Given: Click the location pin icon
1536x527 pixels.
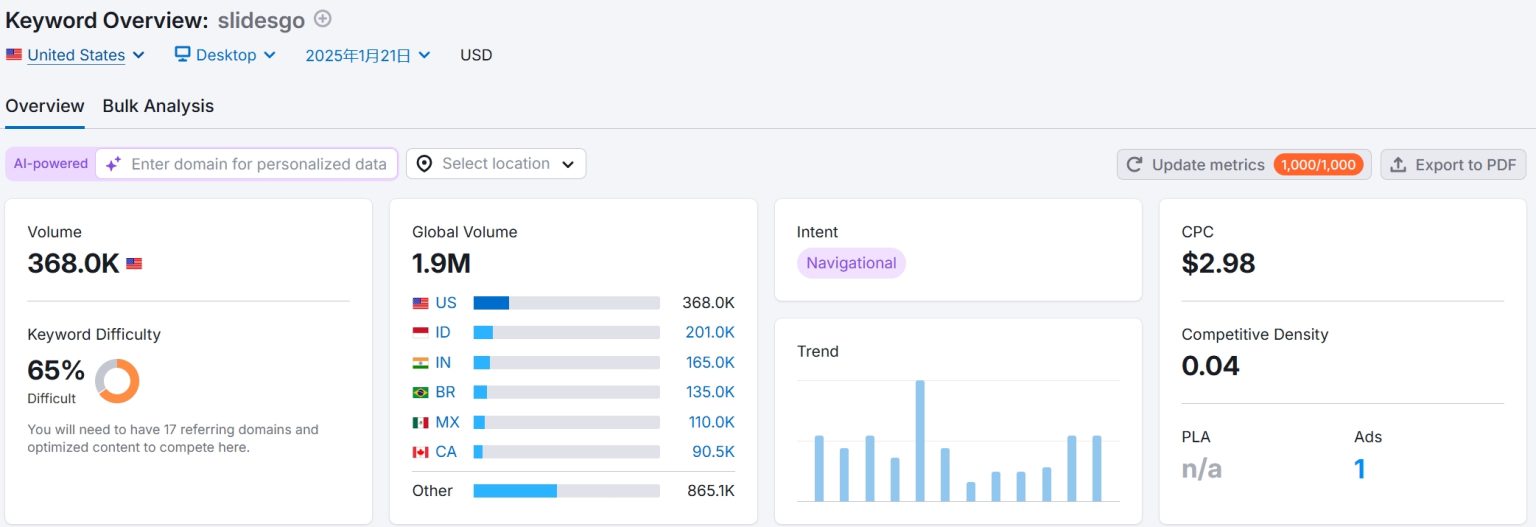Looking at the screenshot, I should 424,164.
